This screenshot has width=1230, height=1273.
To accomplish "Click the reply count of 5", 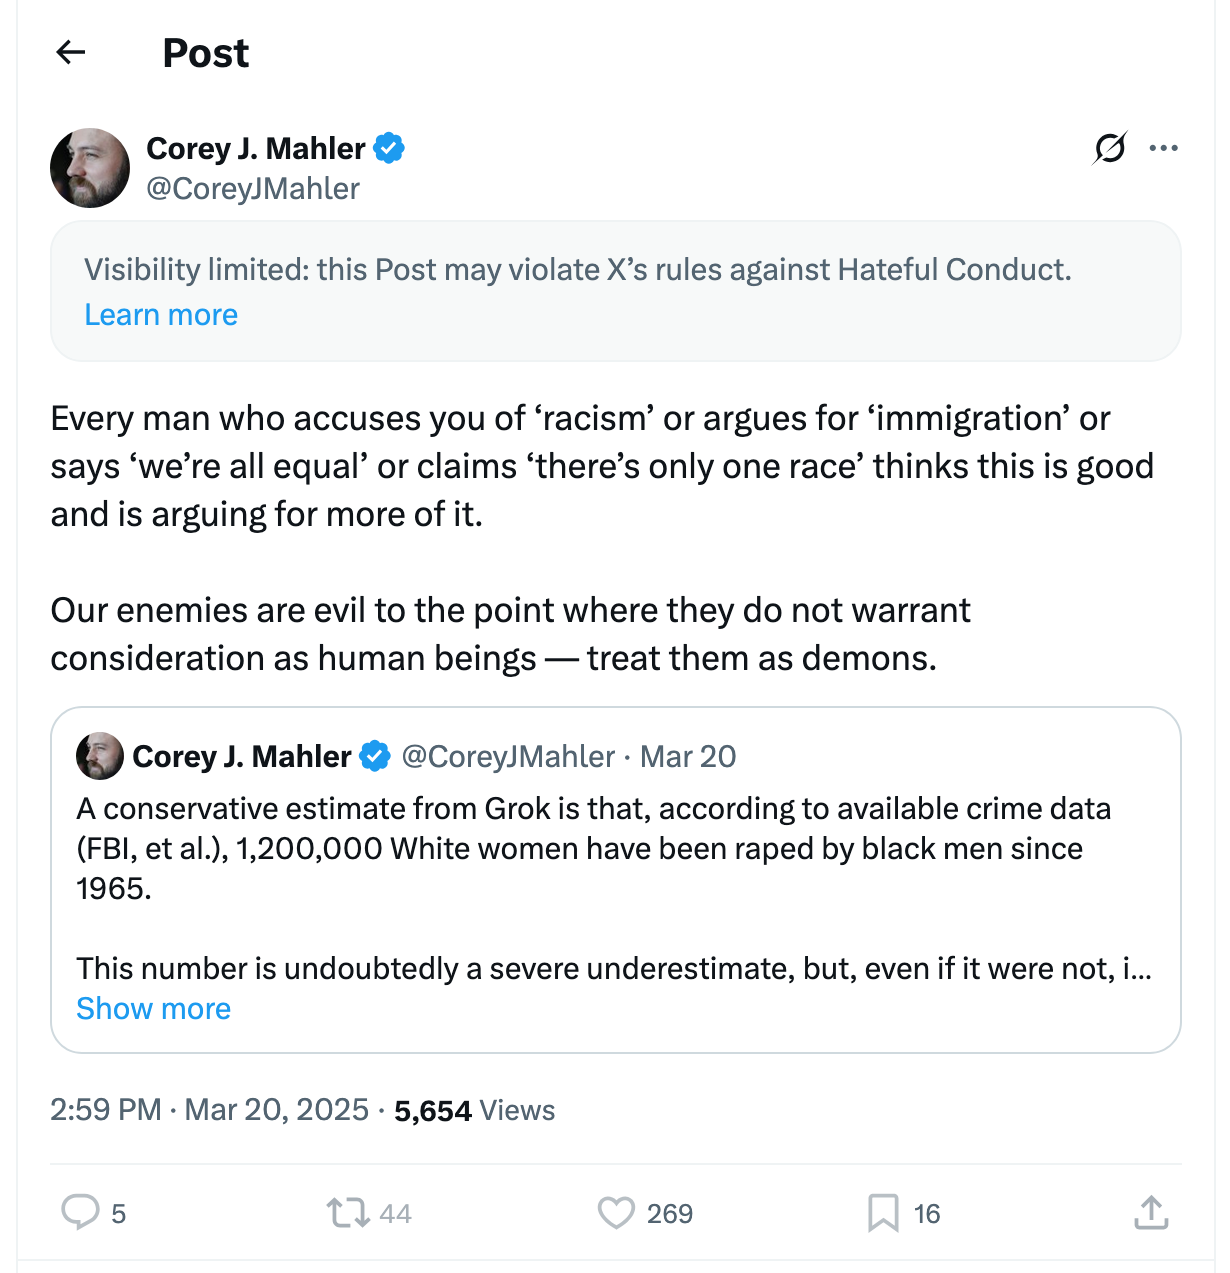I will click(x=118, y=1213).
